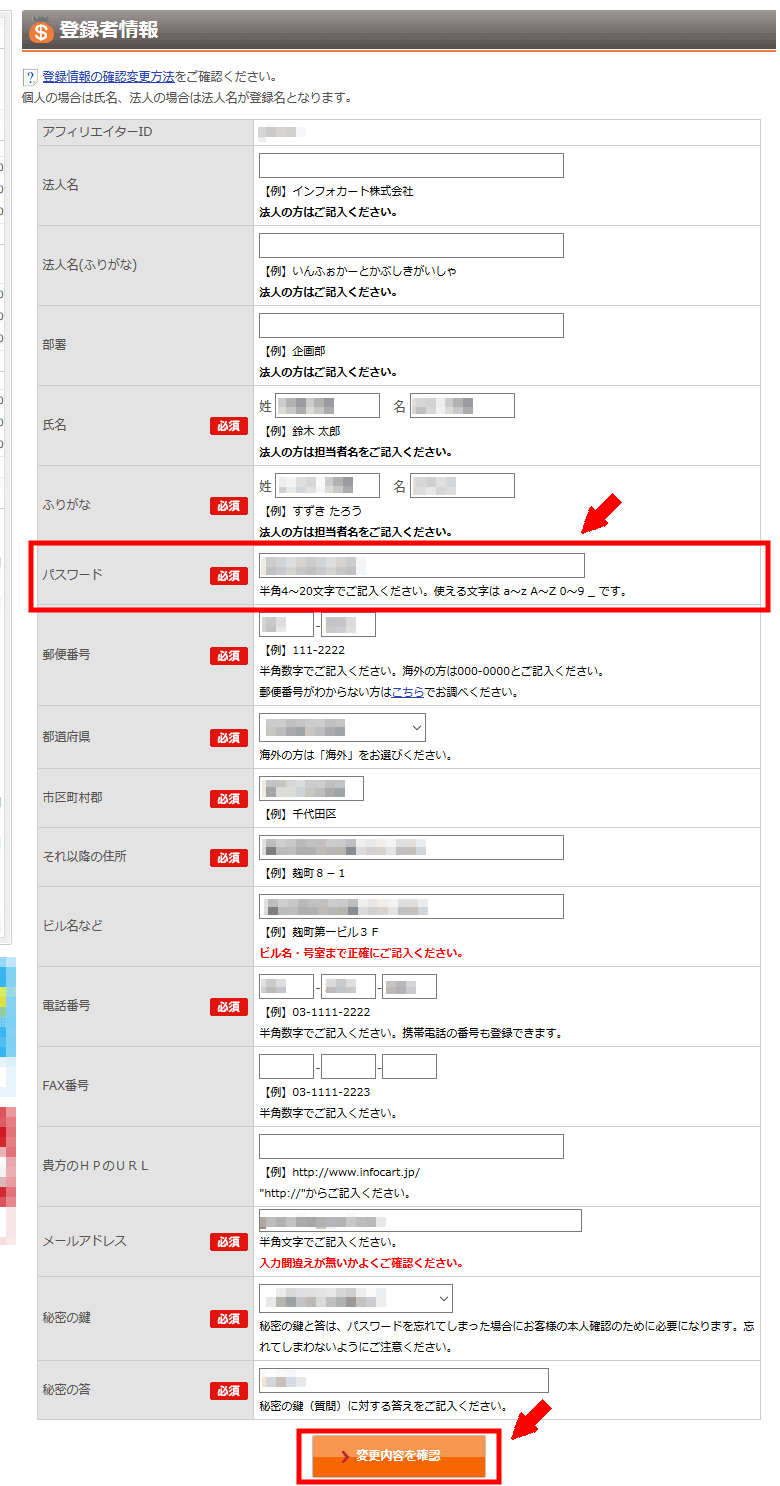
Task: Open the 都道府県 dropdown
Action: pos(342,727)
